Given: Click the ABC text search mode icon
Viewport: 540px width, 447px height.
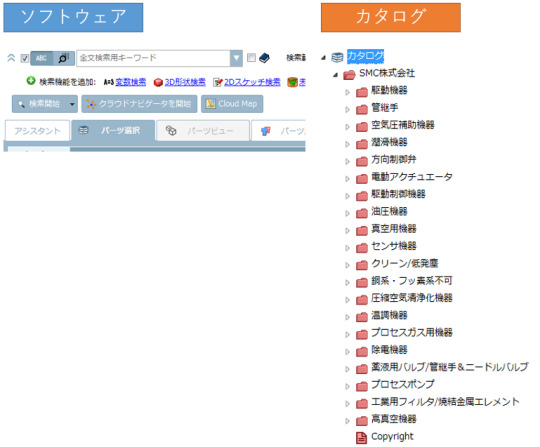Looking at the screenshot, I should point(41,58).
